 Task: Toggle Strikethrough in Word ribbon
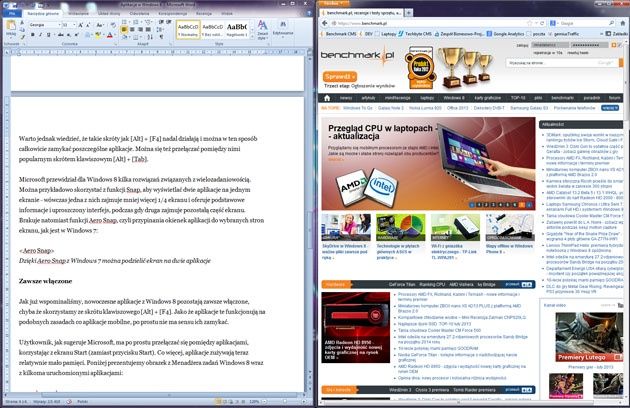(61, 35)
